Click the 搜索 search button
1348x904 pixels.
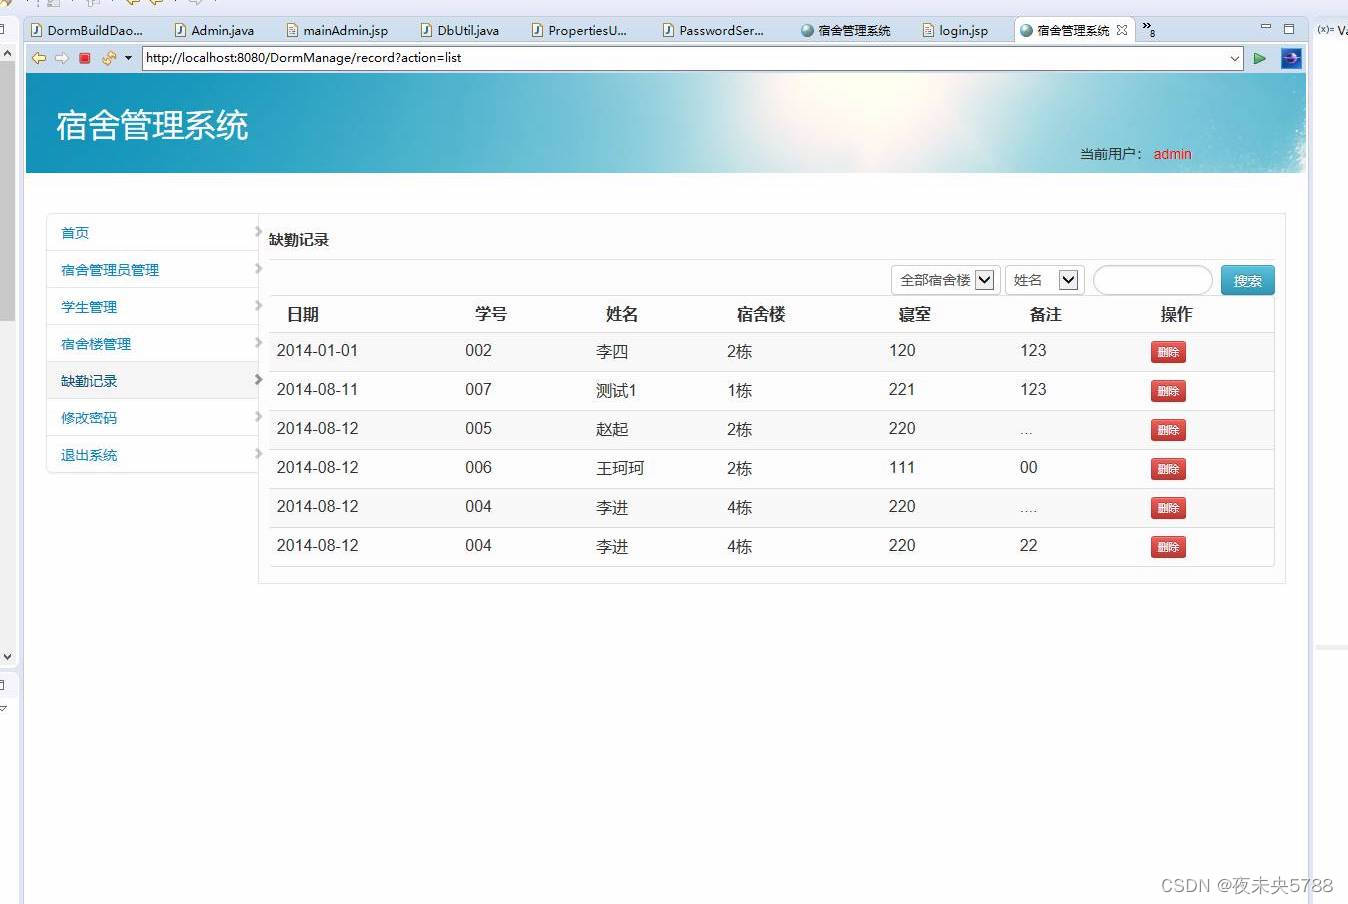(1246, 280)
